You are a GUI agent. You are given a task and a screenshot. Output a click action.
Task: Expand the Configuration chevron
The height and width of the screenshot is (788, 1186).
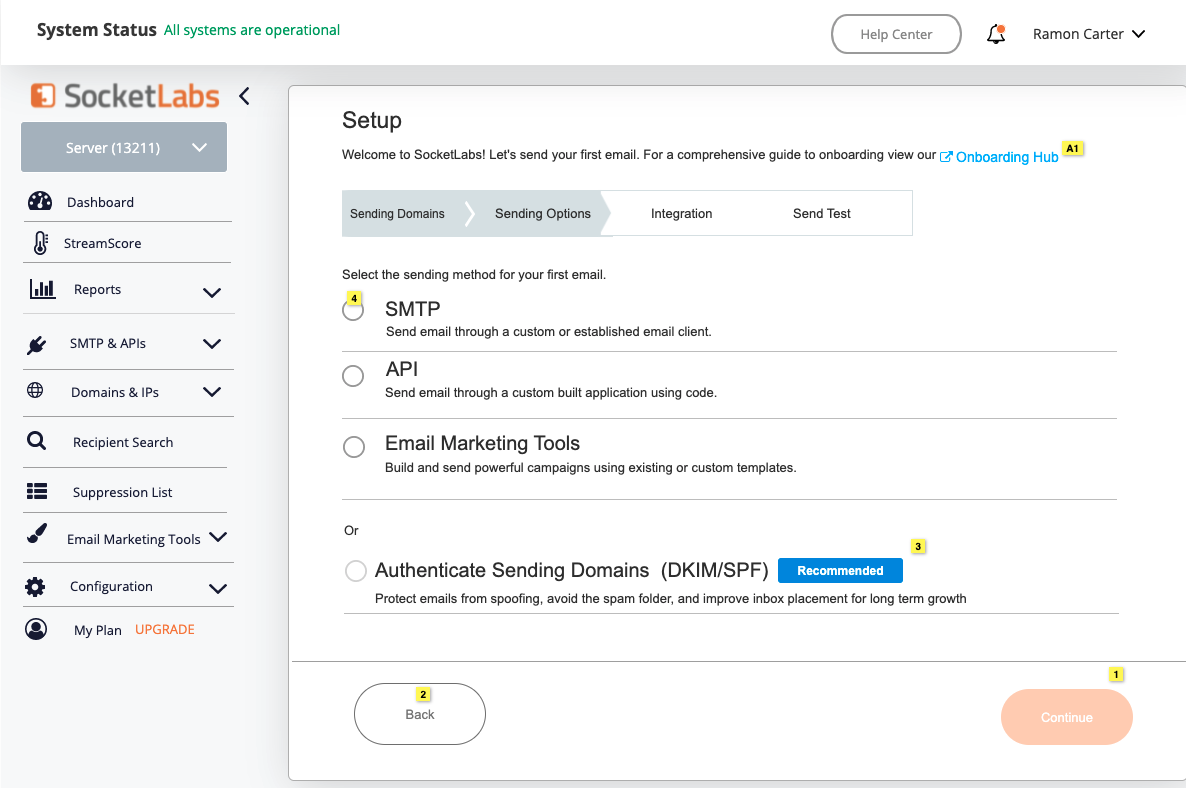click(x=218, y=588)
